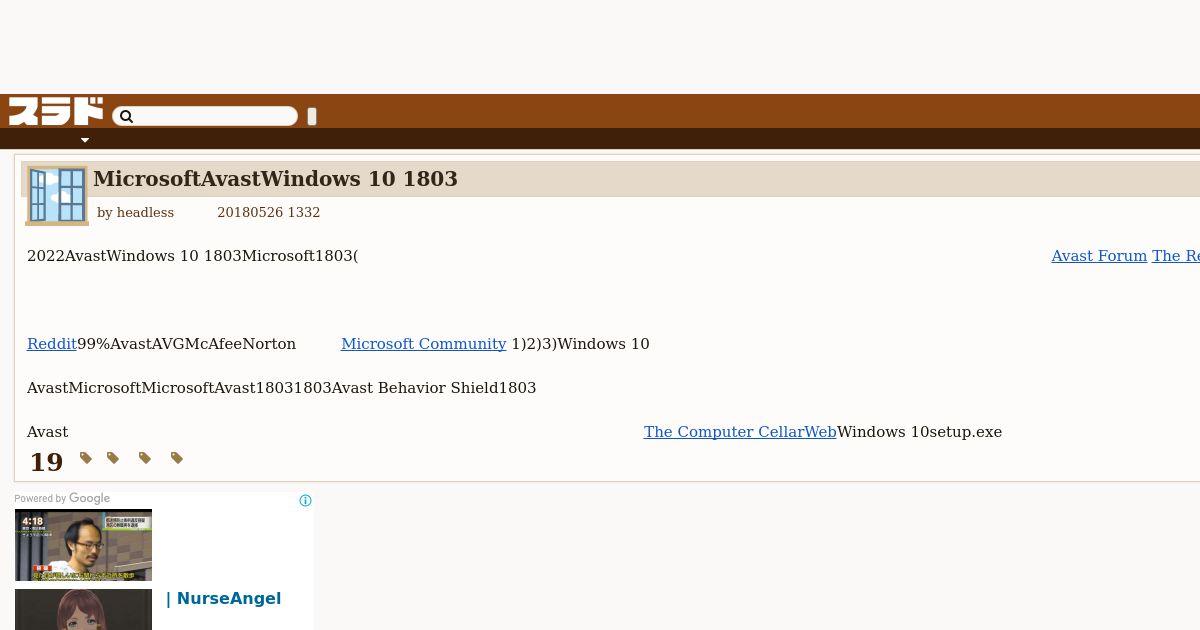
Task: Expand the navigation dropdown arrow under logo
Action: coord(85,140)
